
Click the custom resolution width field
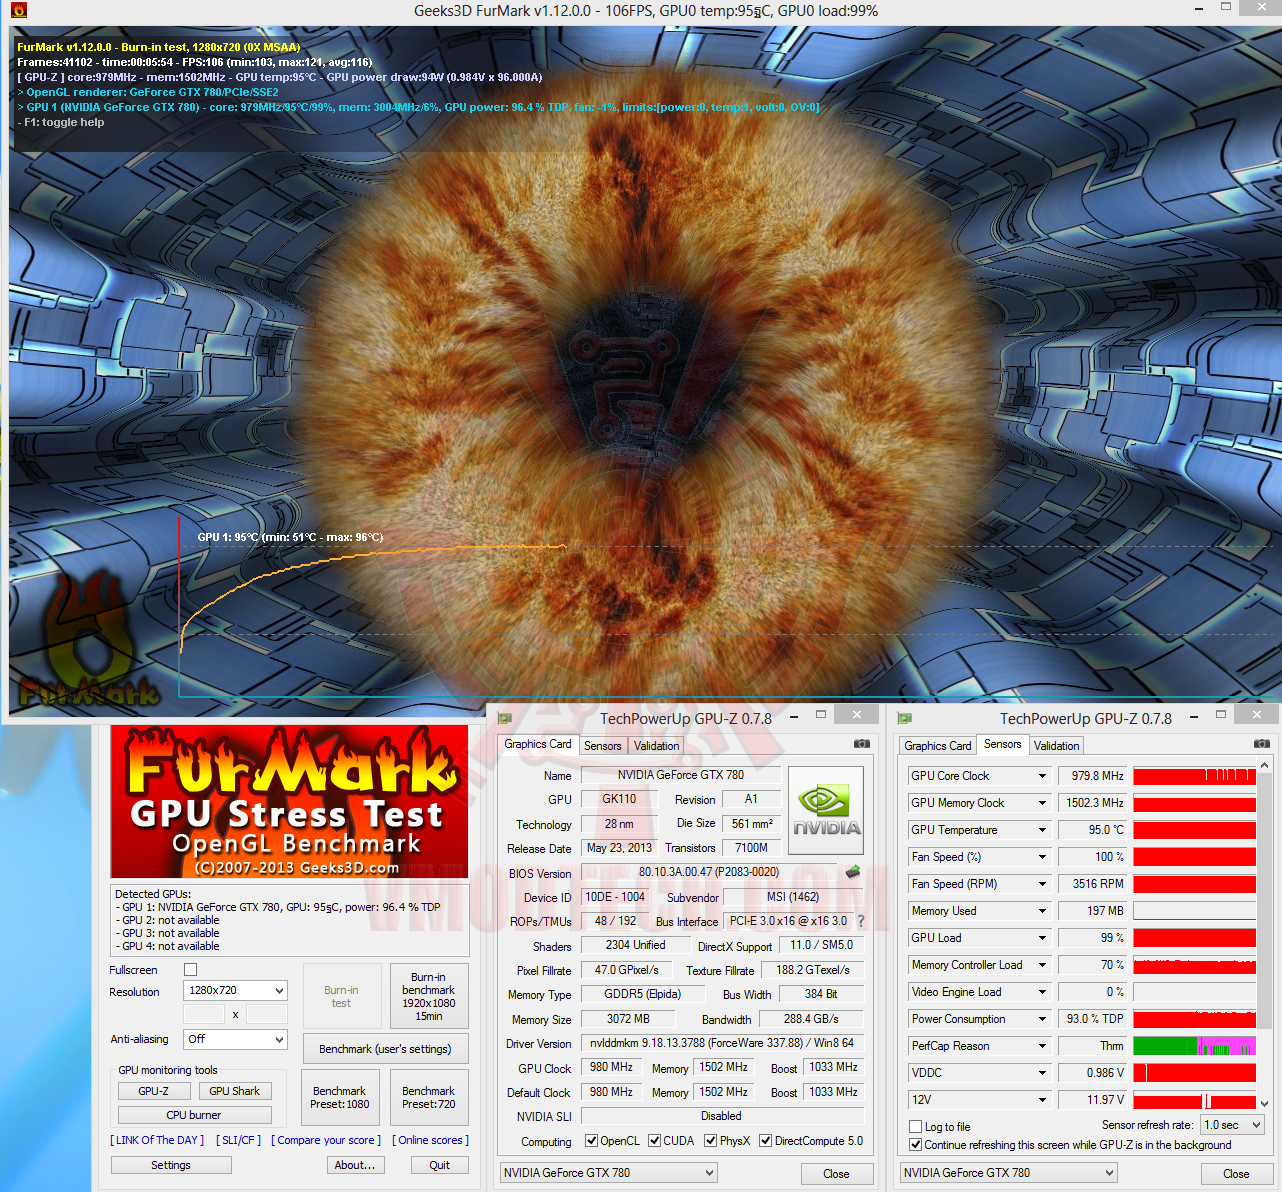coord(205,1014)
